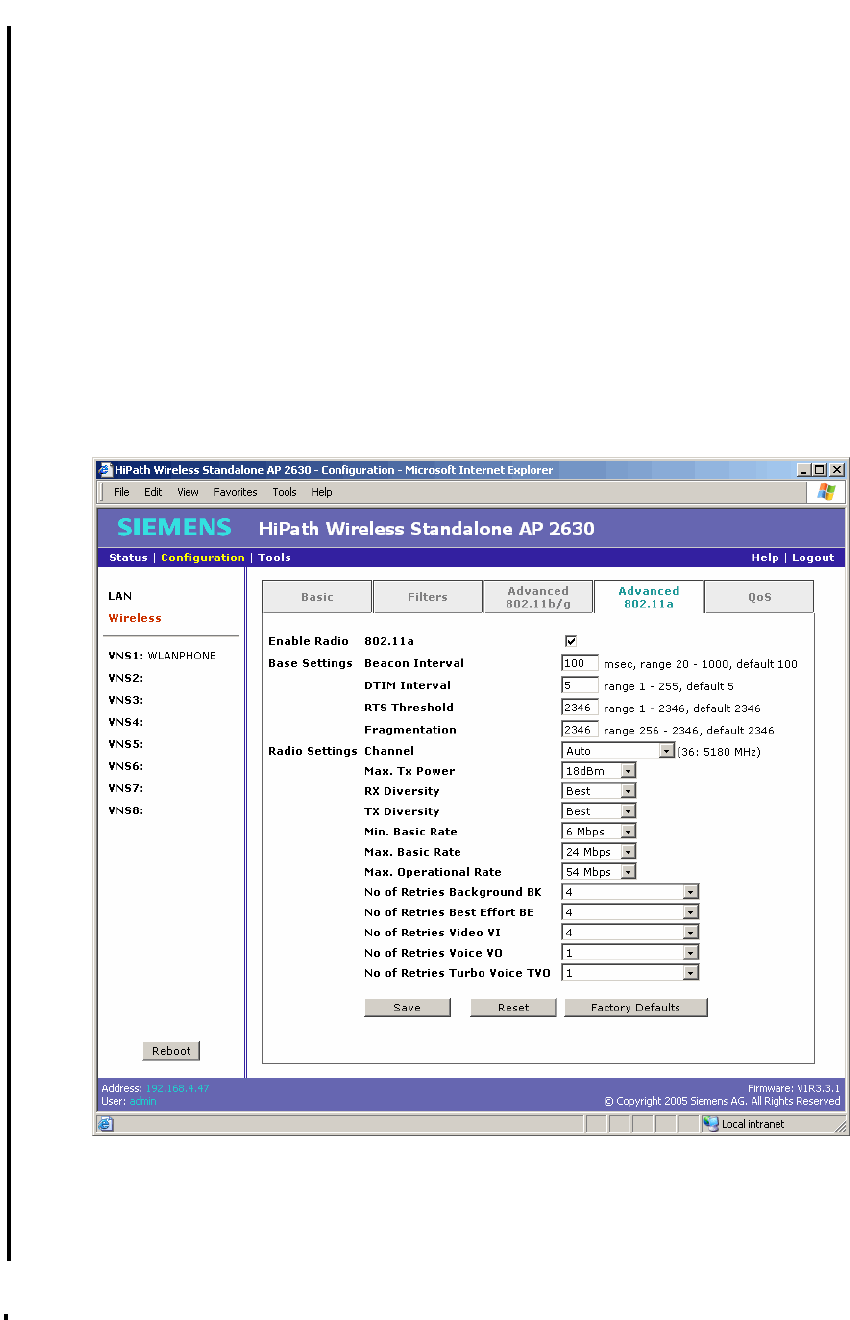Viewport: 850px width, 1320px height.
Task: Open the Tools link in navigation bar
Action: click(274, 558)
